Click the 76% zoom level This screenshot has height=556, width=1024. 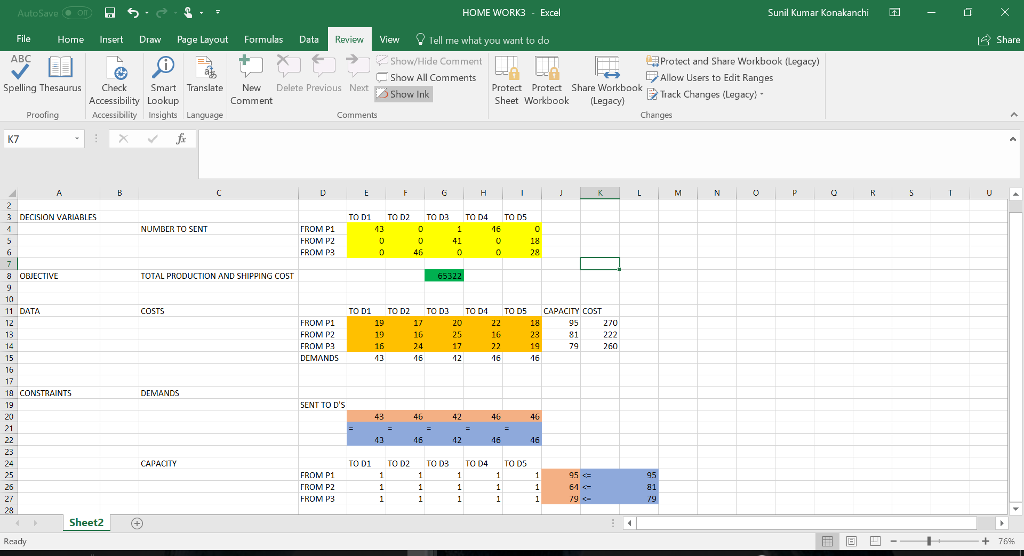(x=1006, y=541)
